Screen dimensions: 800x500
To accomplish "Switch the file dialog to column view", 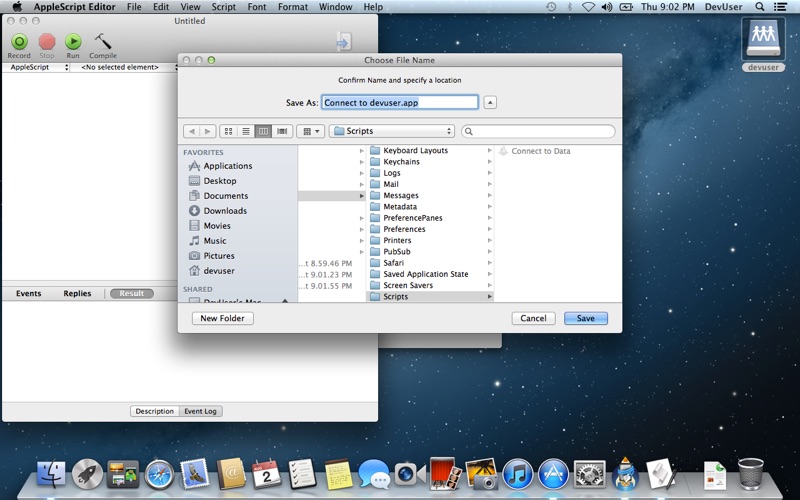I will [x=263, y=131].
